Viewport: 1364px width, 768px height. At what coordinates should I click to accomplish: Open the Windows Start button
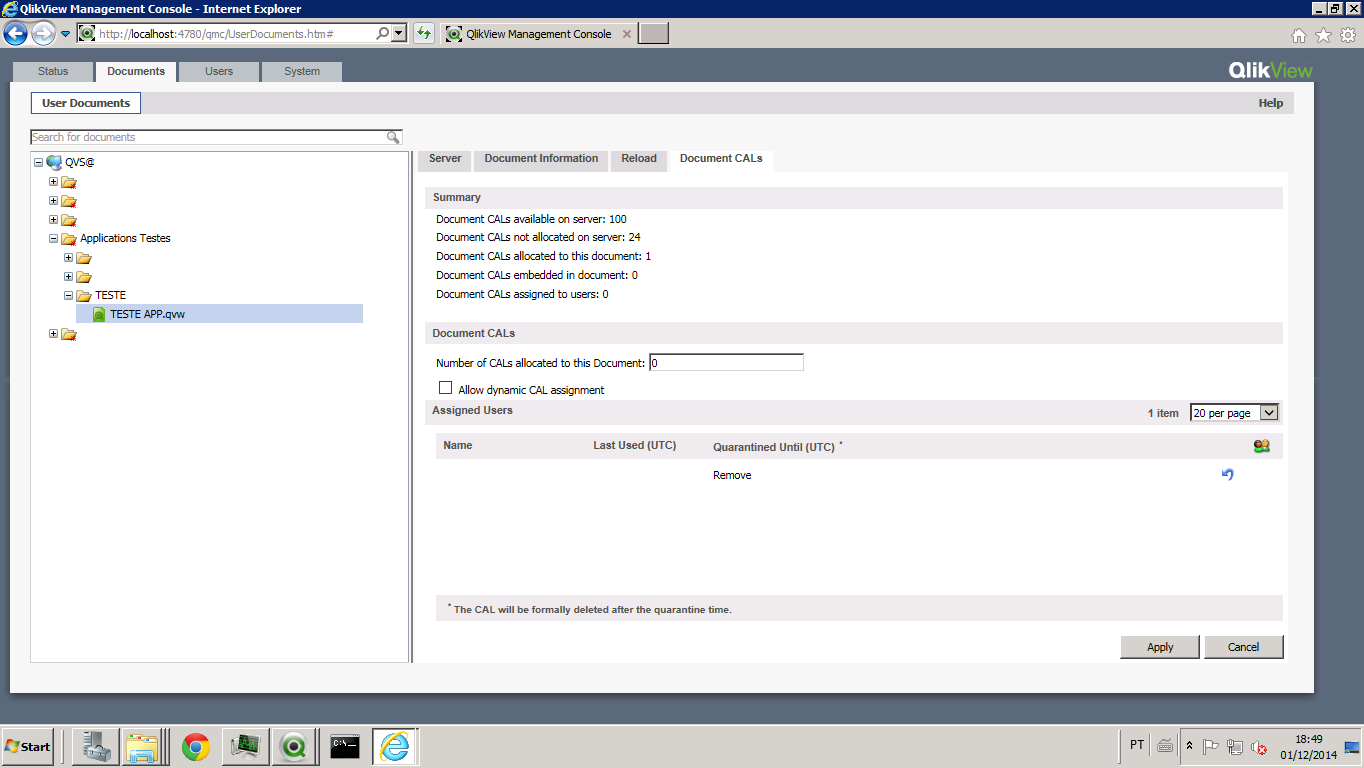pyautogui.click(x=28, y=747)
